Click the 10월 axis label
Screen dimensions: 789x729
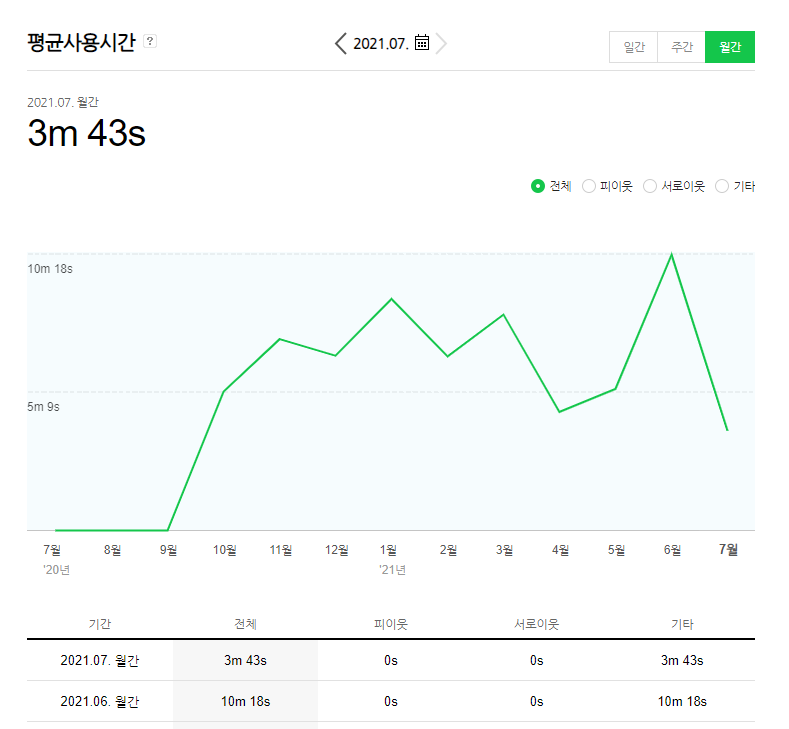click(x=224, y=550)
